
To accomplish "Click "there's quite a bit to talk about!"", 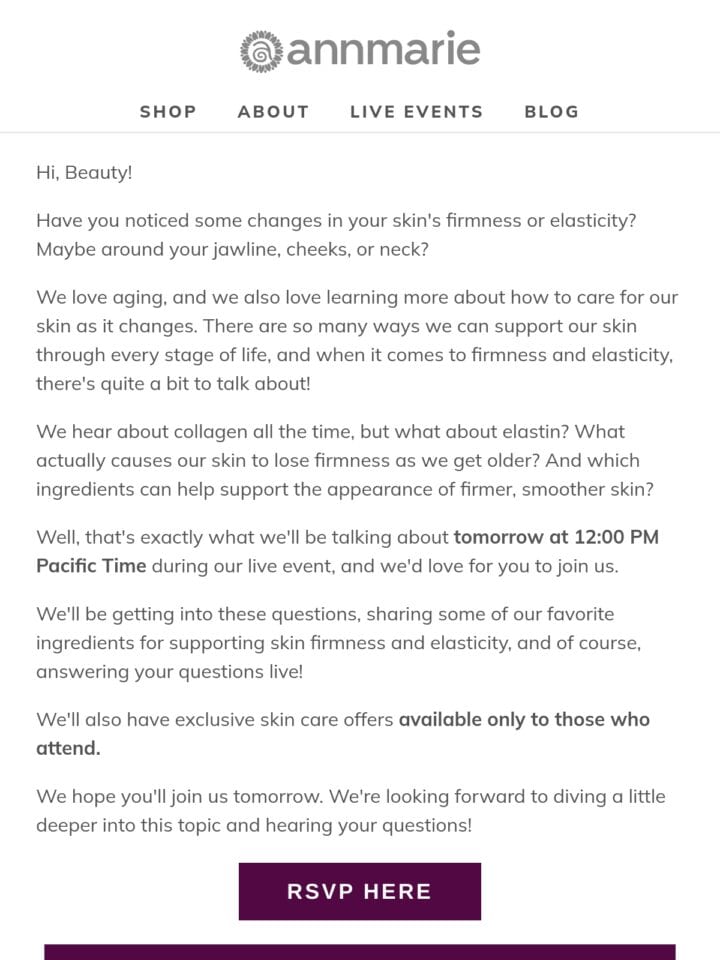I will [x=173, y=384].
